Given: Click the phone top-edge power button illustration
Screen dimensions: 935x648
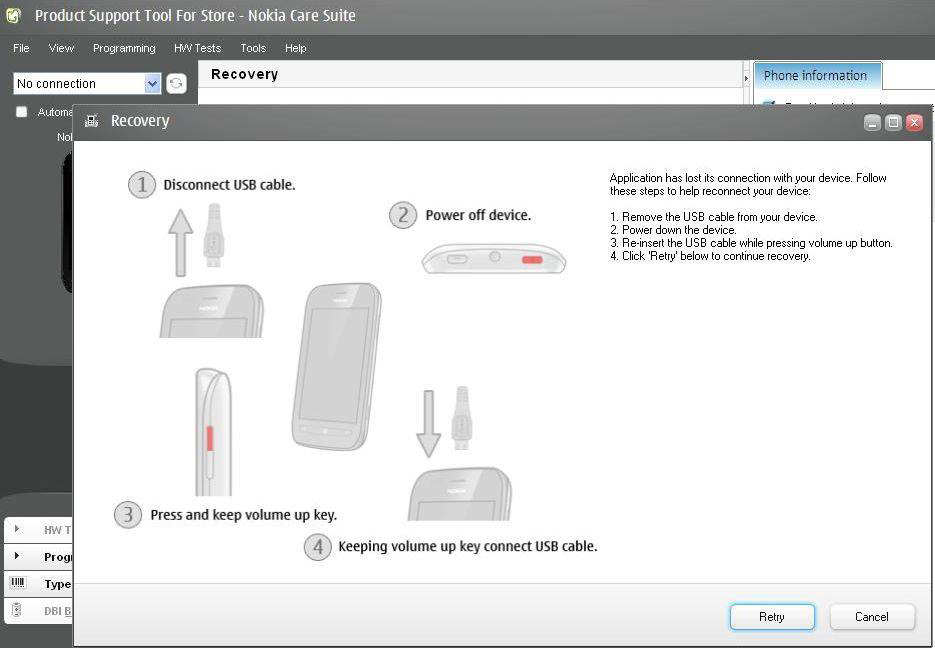Looking at the screenshot, I should (493, 258).
